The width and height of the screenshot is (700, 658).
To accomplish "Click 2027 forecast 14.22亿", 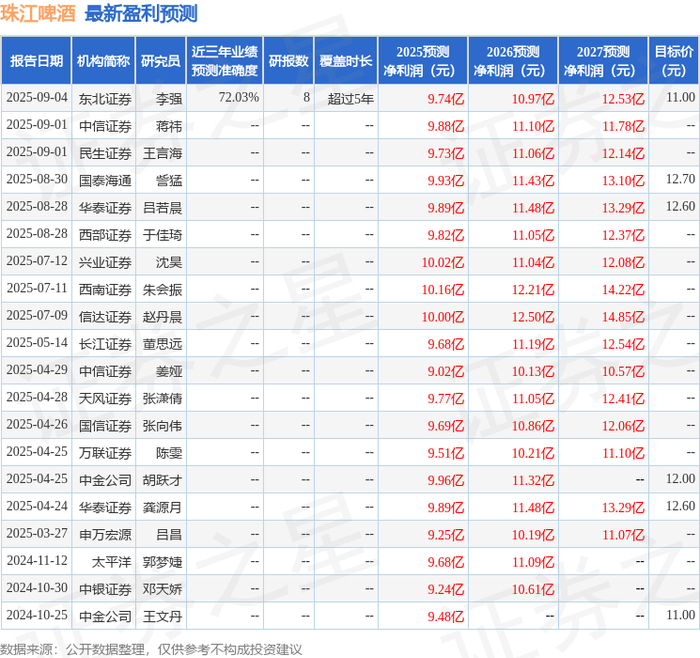I will (623, 289).
